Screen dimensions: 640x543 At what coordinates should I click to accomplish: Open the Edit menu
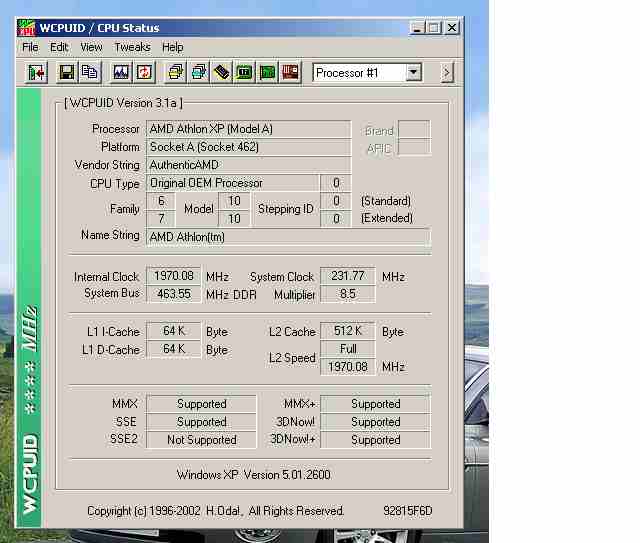click(x=60, y=47)
